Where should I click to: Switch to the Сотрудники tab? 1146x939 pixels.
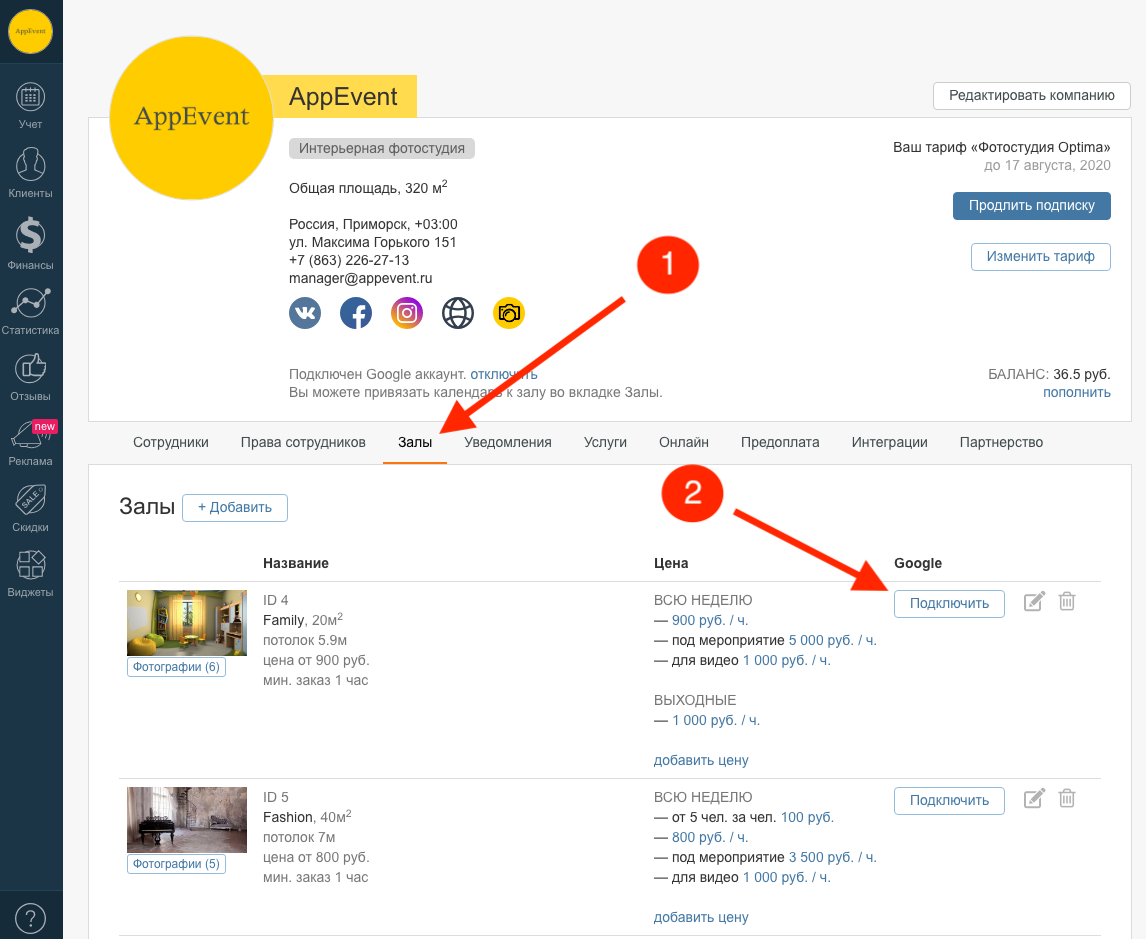170,442
